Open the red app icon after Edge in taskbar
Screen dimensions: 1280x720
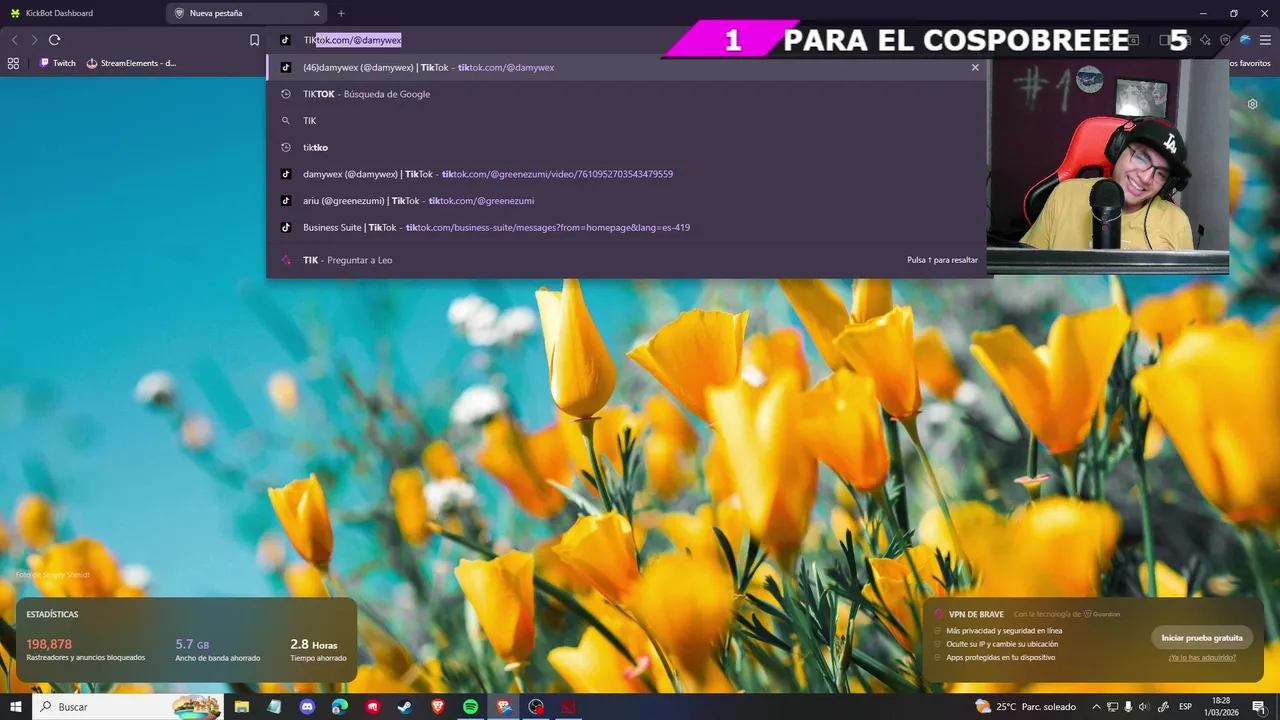[373, 706]
